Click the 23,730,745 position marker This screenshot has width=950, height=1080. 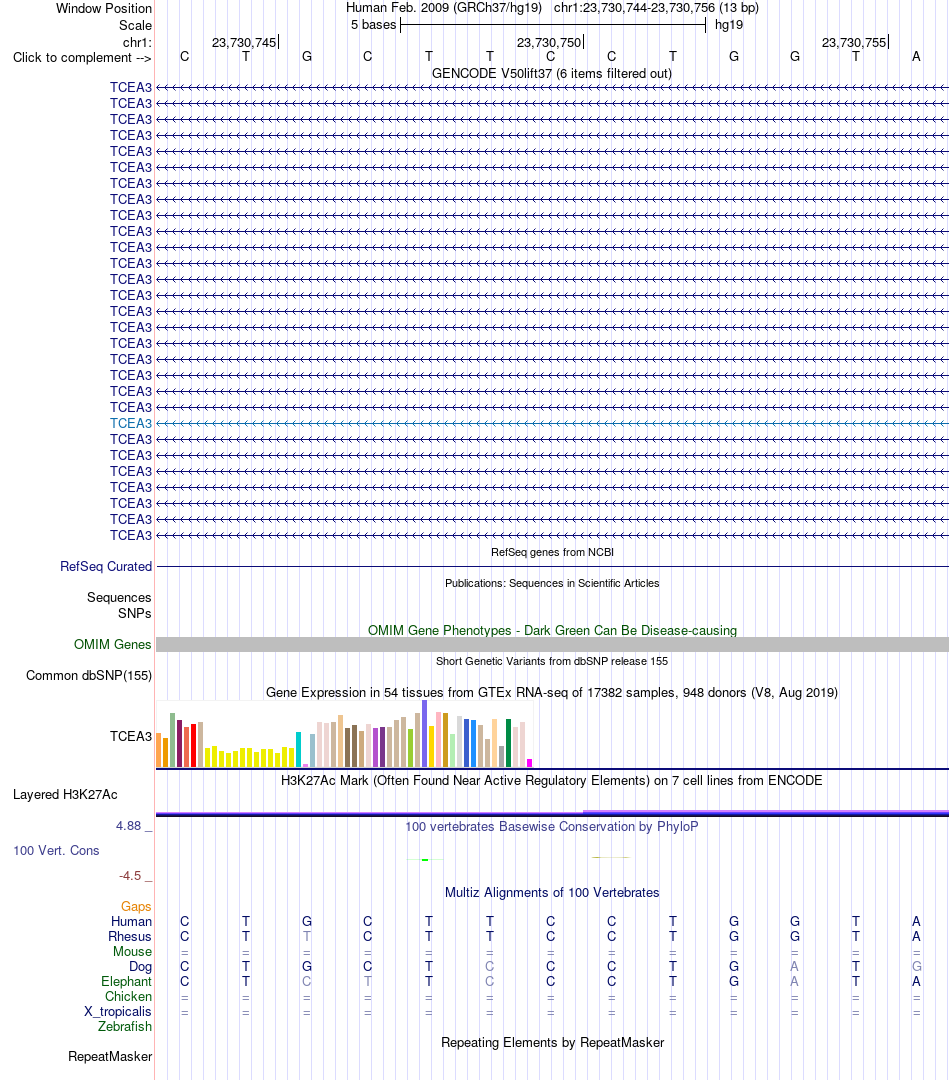pyautogui.click(x=245, y=43)
